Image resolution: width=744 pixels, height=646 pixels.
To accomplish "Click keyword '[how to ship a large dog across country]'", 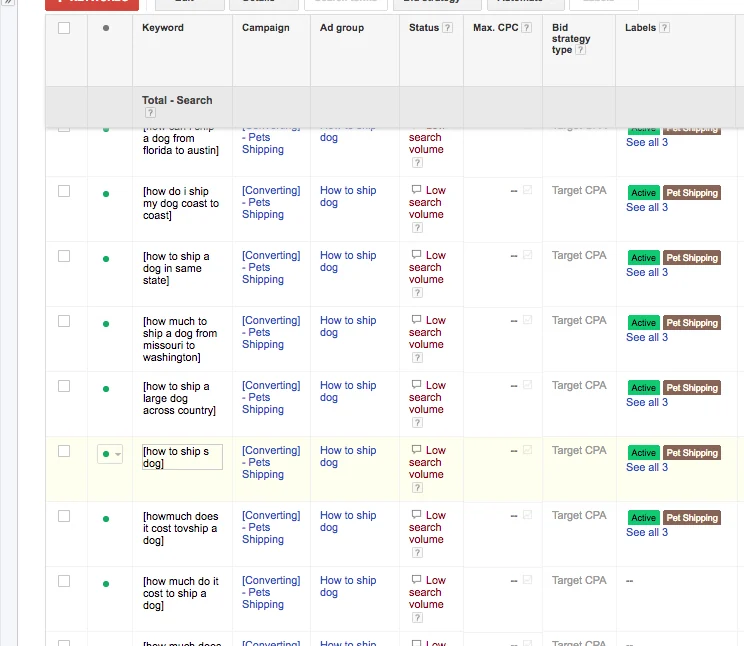I will (179, 398).
